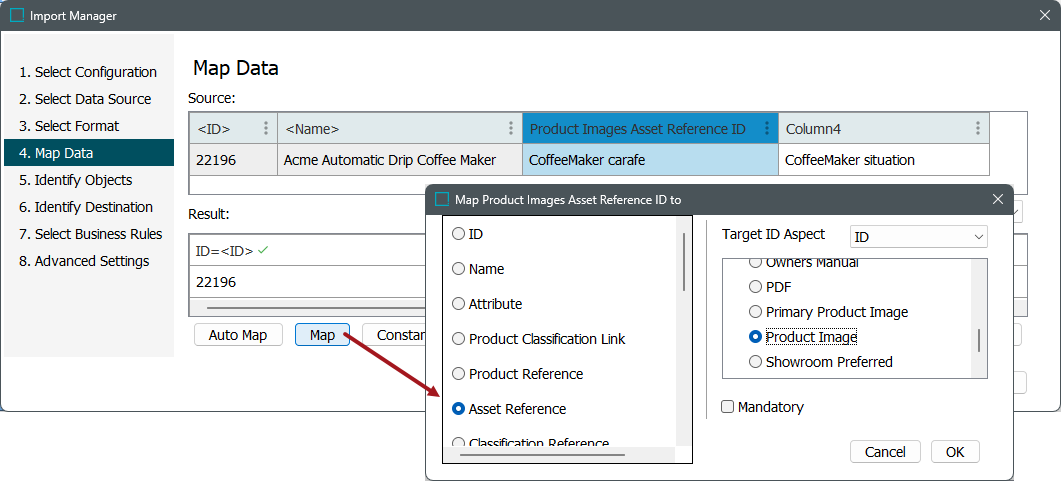Image resolution: width=1061 pixels, height=481 pixels.
Task: Click the Import Manager window icon
Action: click(x=17, y=15)
